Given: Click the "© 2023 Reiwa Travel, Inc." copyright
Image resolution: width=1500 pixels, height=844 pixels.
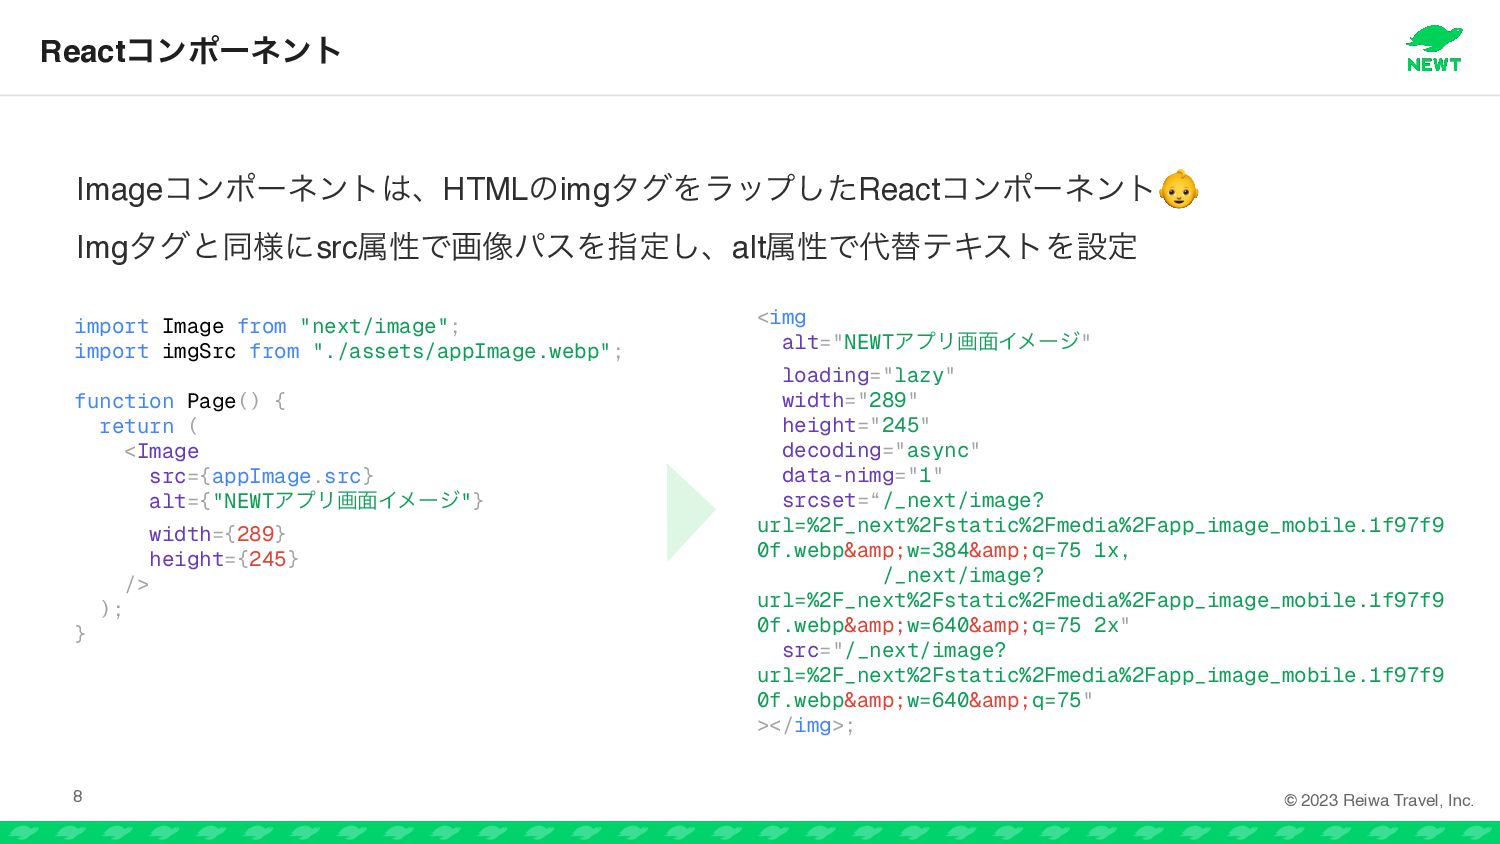Looking at the screenshot, I should (x=1379, y=800).
